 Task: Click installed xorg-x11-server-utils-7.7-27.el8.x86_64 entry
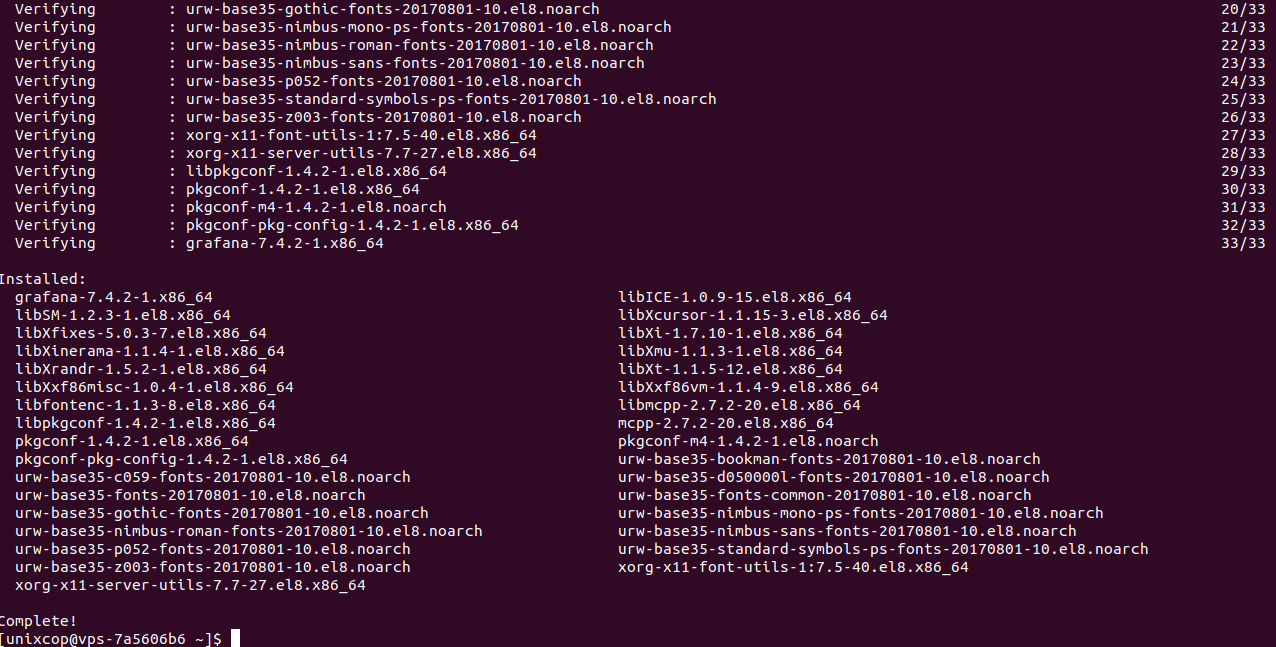pyautogui.click(x=190, y=585)
